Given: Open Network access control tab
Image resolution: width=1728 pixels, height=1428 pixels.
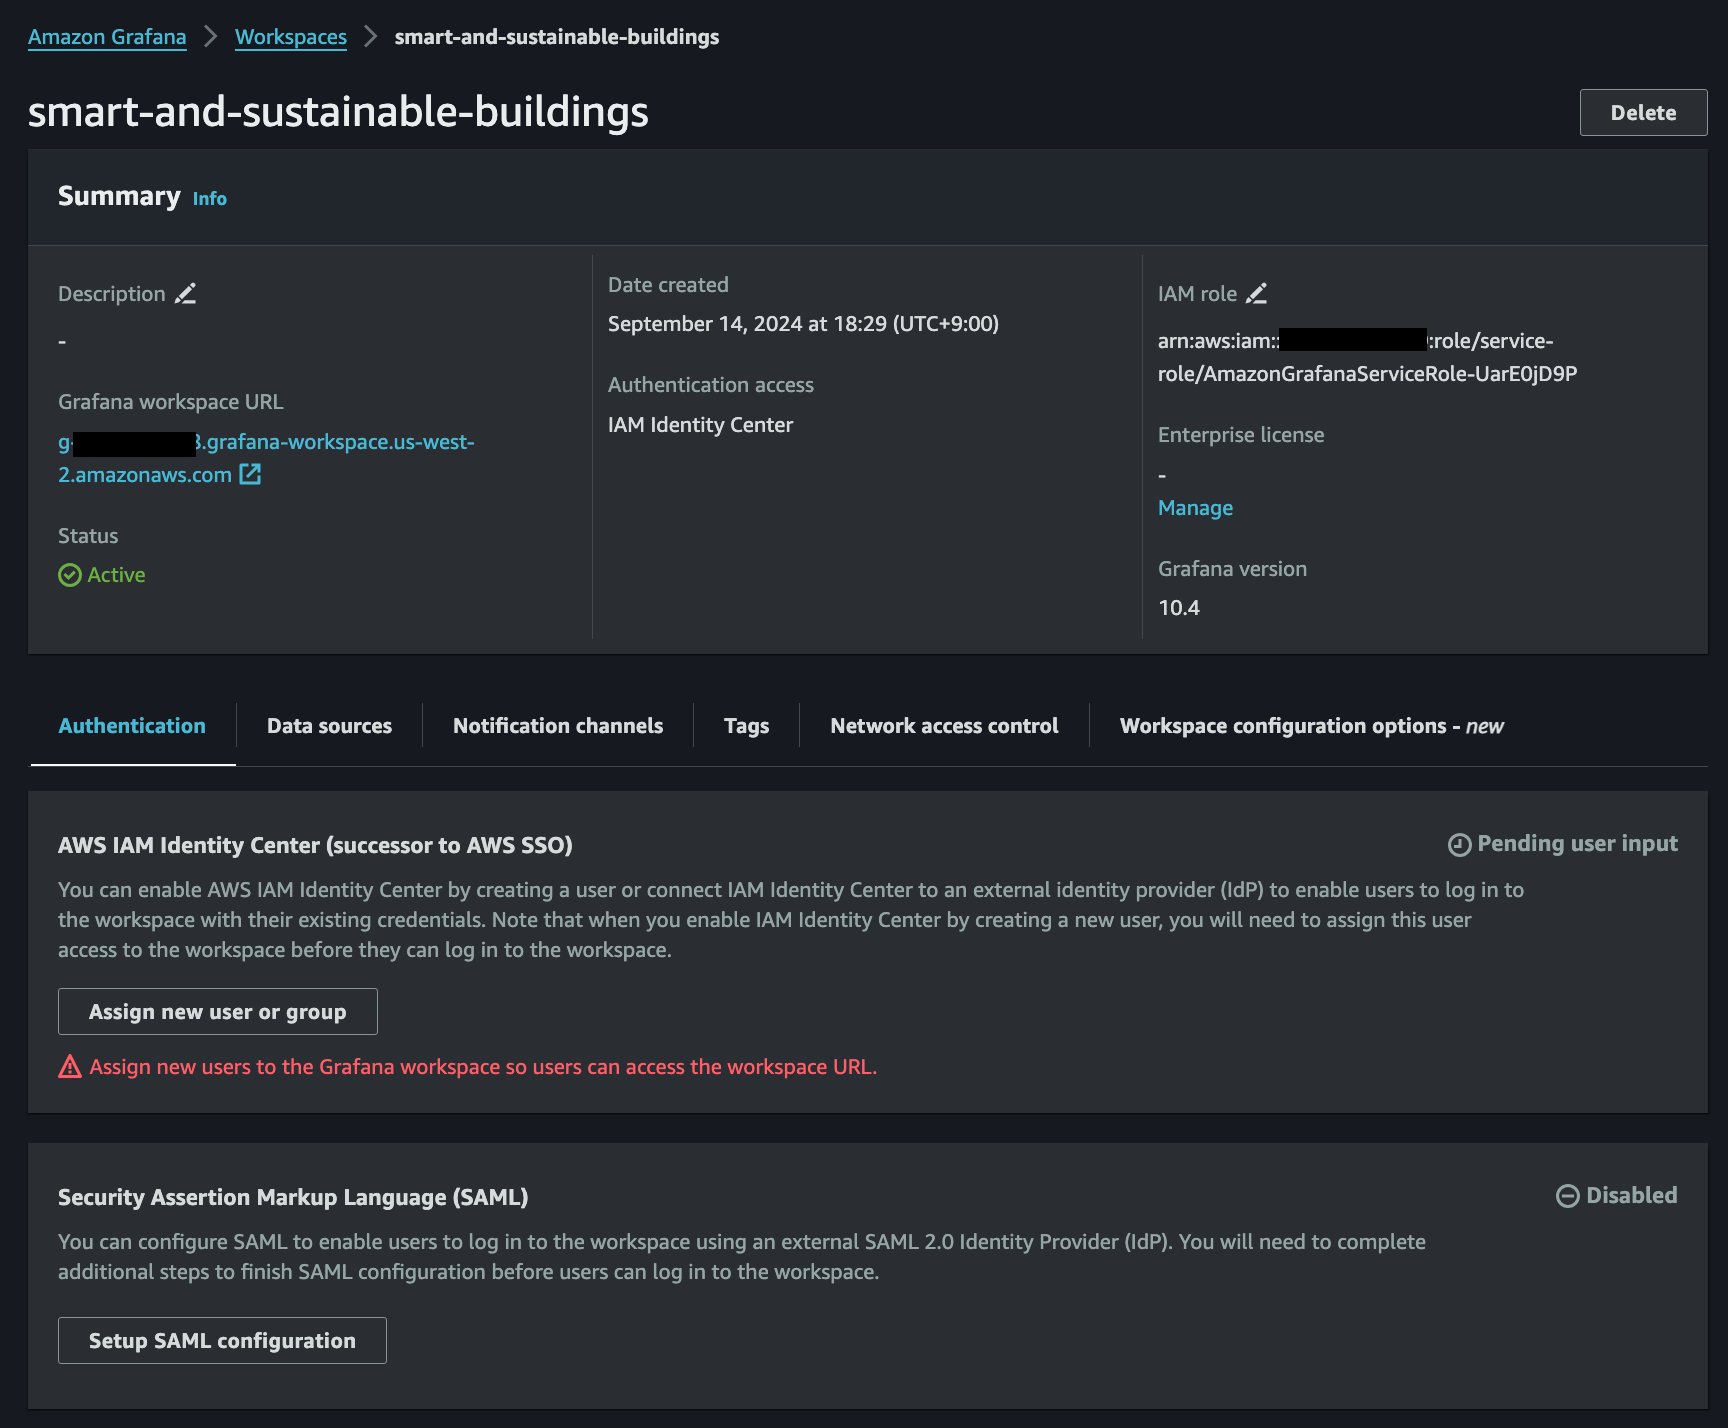Looking at the screenshot, I should click(944, 726).
